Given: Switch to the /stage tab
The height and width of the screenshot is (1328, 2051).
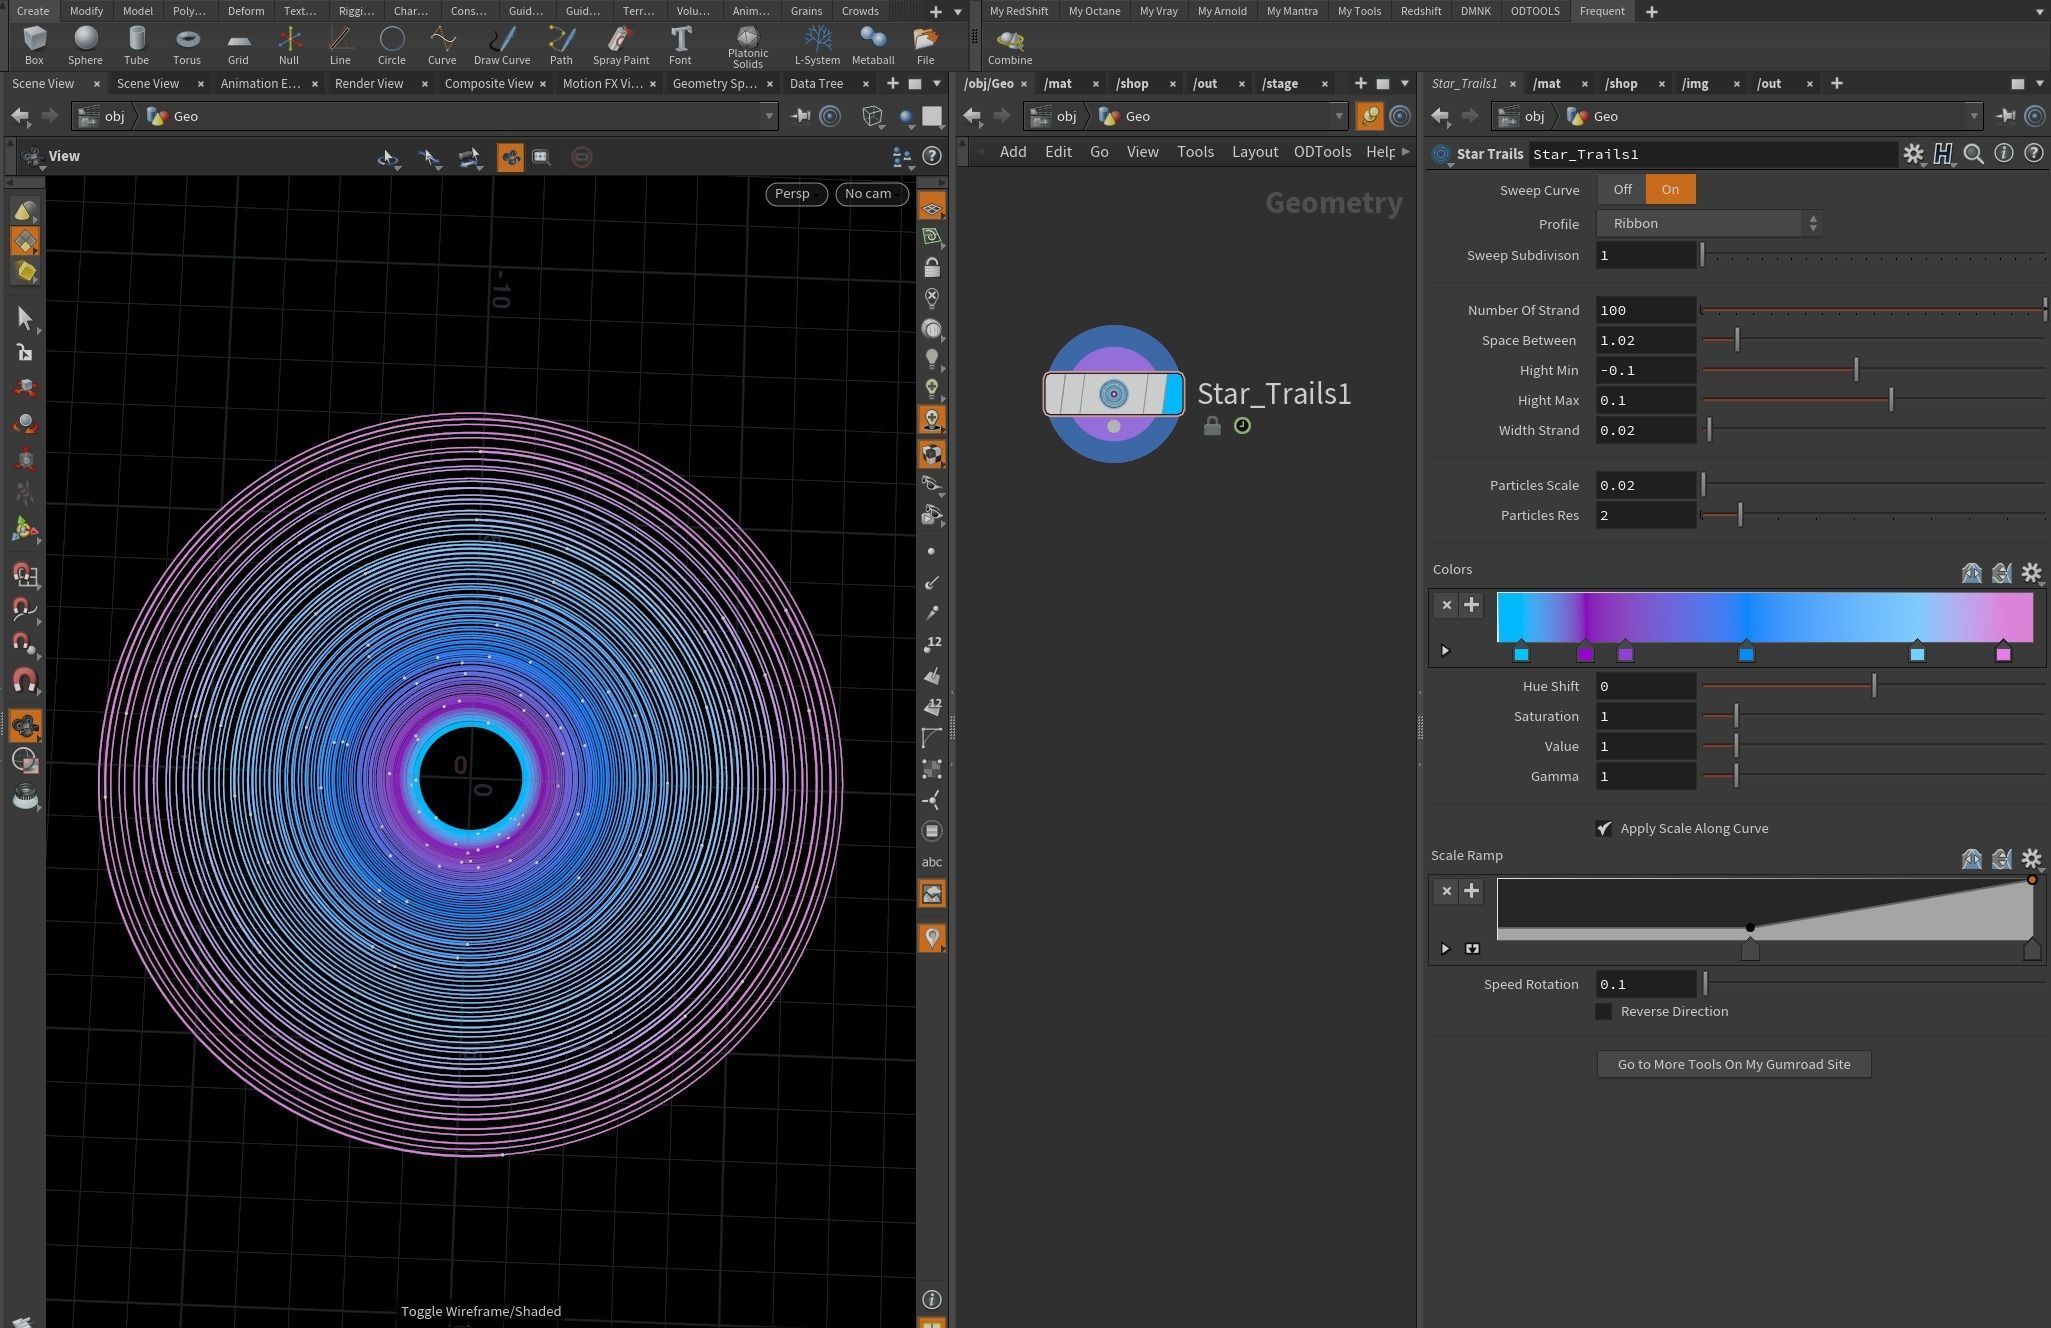Looking at the screenshot, I should 1279,83.
